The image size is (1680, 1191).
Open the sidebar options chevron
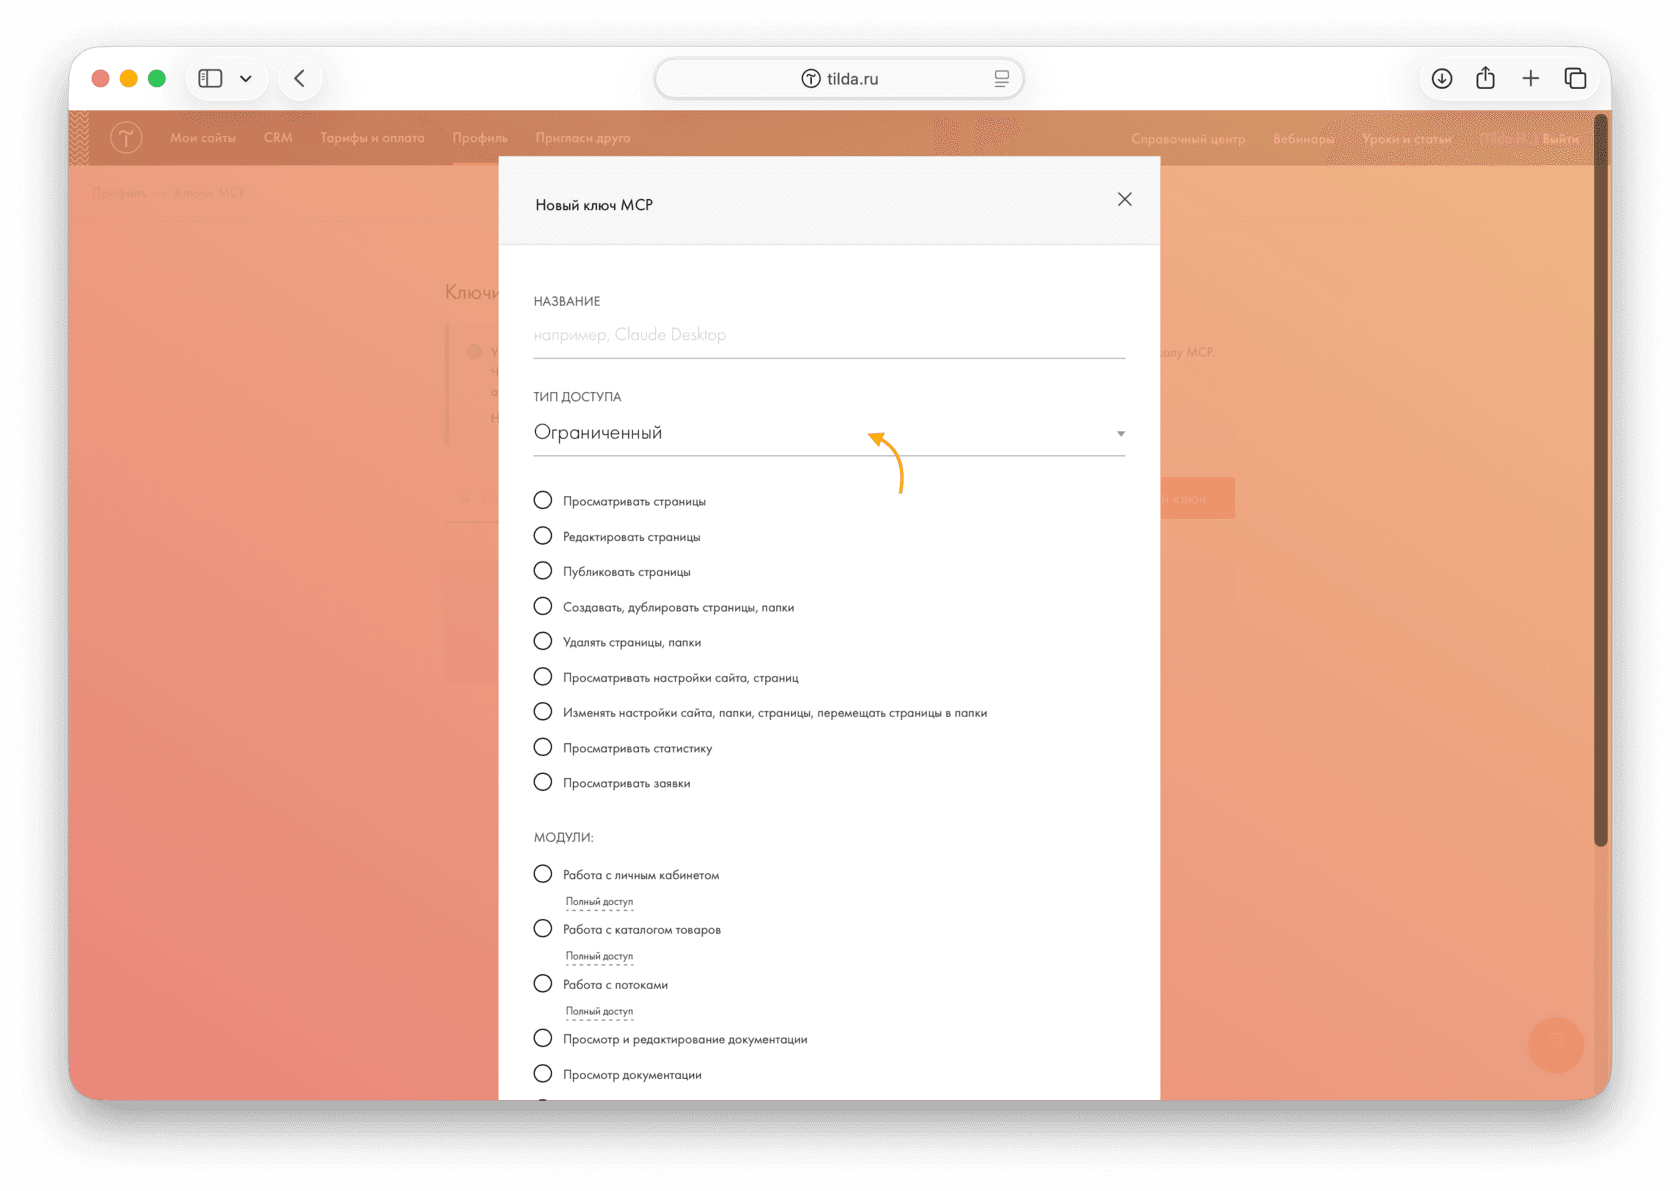pyautogui.click(x=246, y=78)
